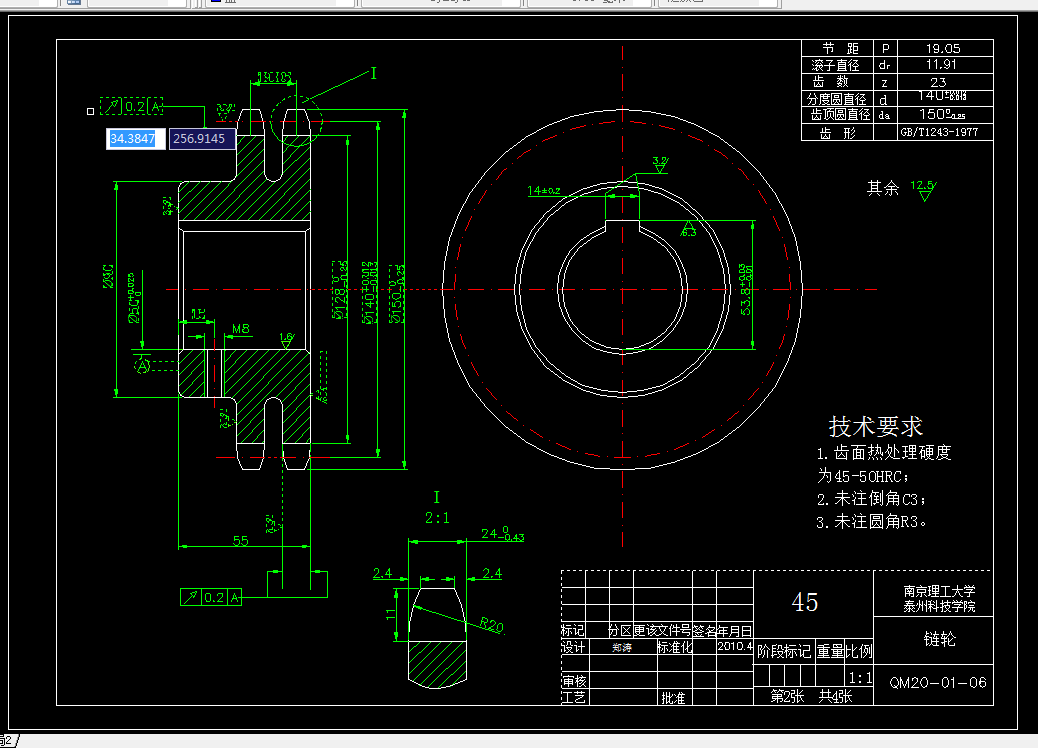Image resolution: width=1038 pixels, height=748 pixels.
Task: Click the "I" callout letter at the leader end
Action: coord(373,73)
